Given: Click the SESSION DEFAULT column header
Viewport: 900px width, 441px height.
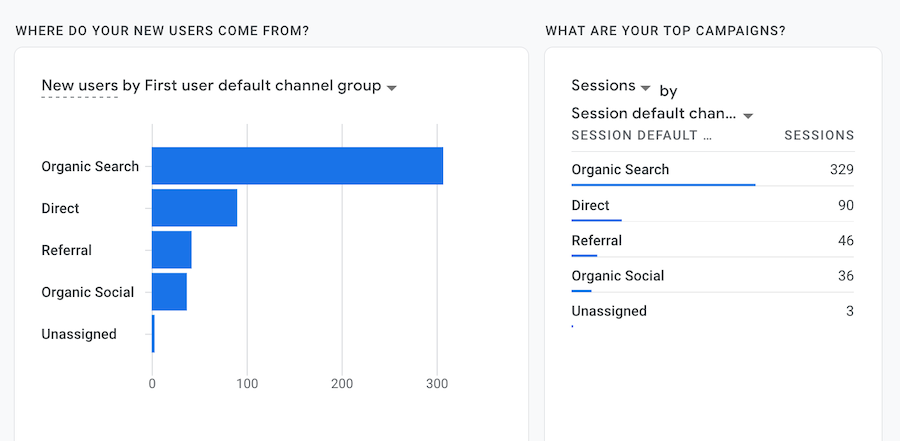Looking at the screenshot, I should (x=641, y=135).
